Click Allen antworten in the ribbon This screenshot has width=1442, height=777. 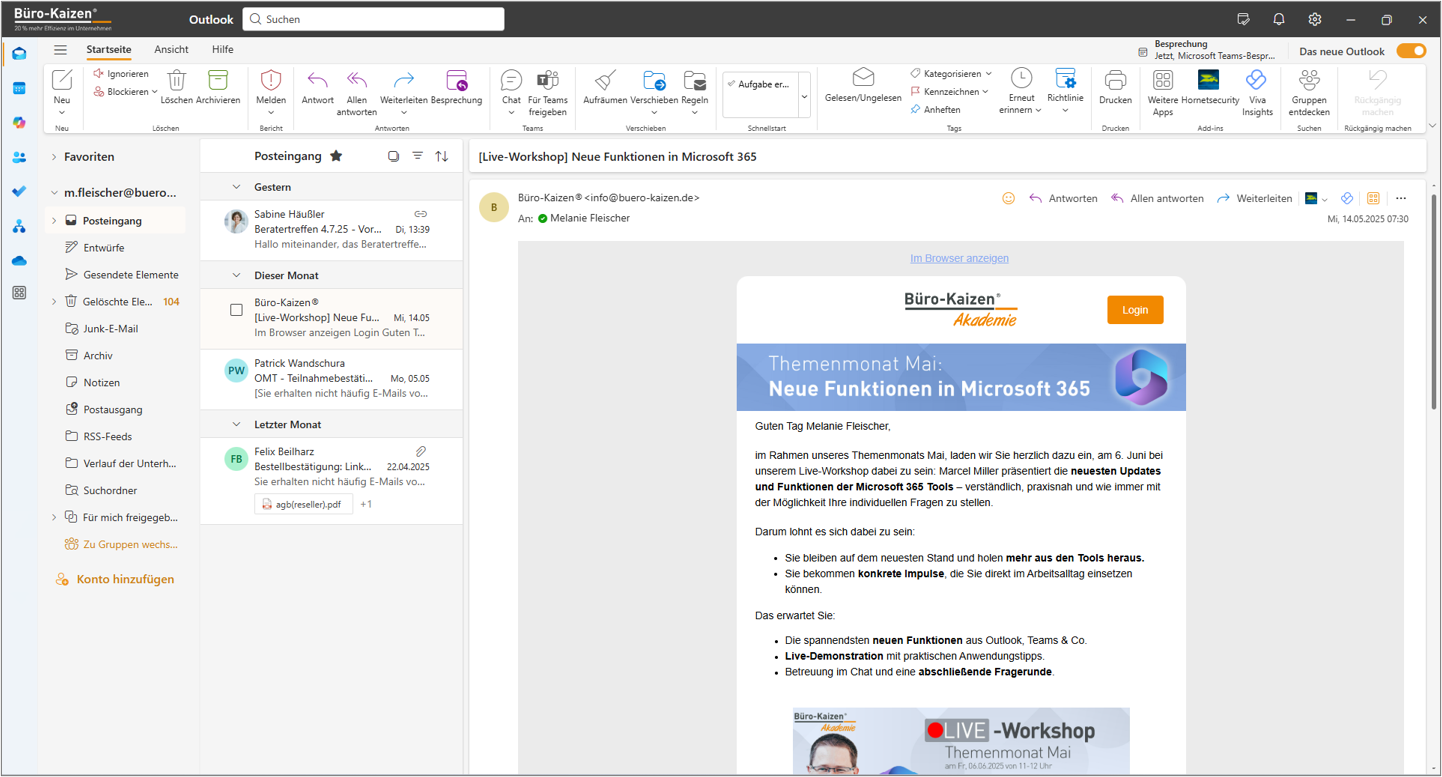[x=357, y=92]
